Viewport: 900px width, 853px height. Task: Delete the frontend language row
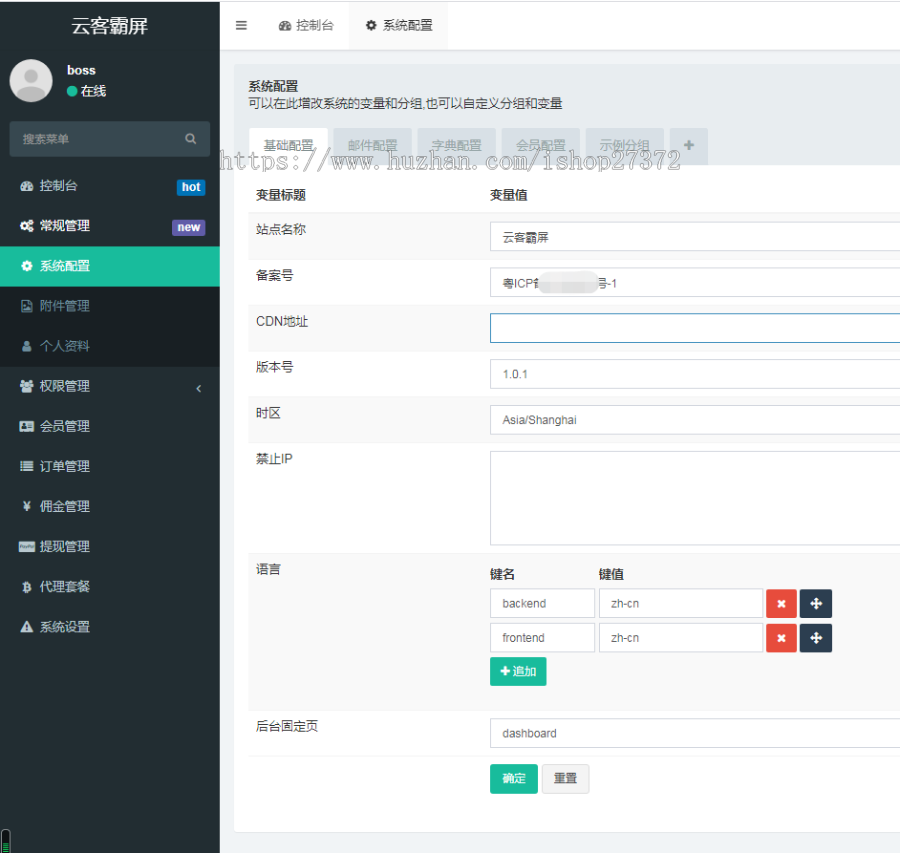[781, 638]
